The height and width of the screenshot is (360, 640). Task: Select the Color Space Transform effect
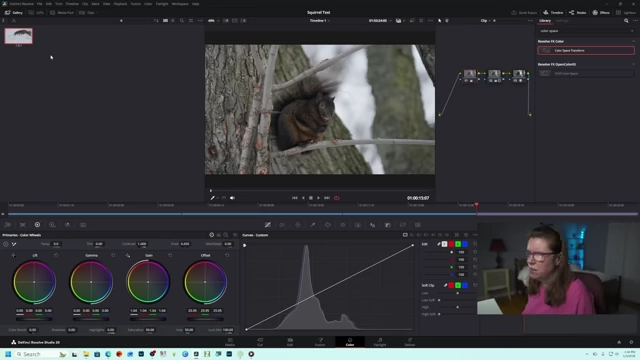pos(586,50)
